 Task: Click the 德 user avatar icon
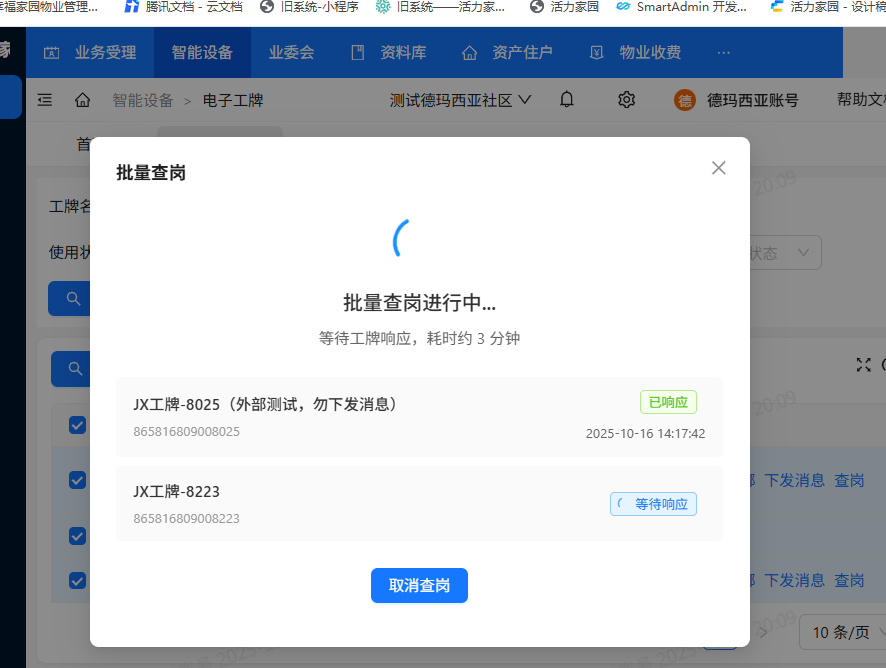(685, 100)
